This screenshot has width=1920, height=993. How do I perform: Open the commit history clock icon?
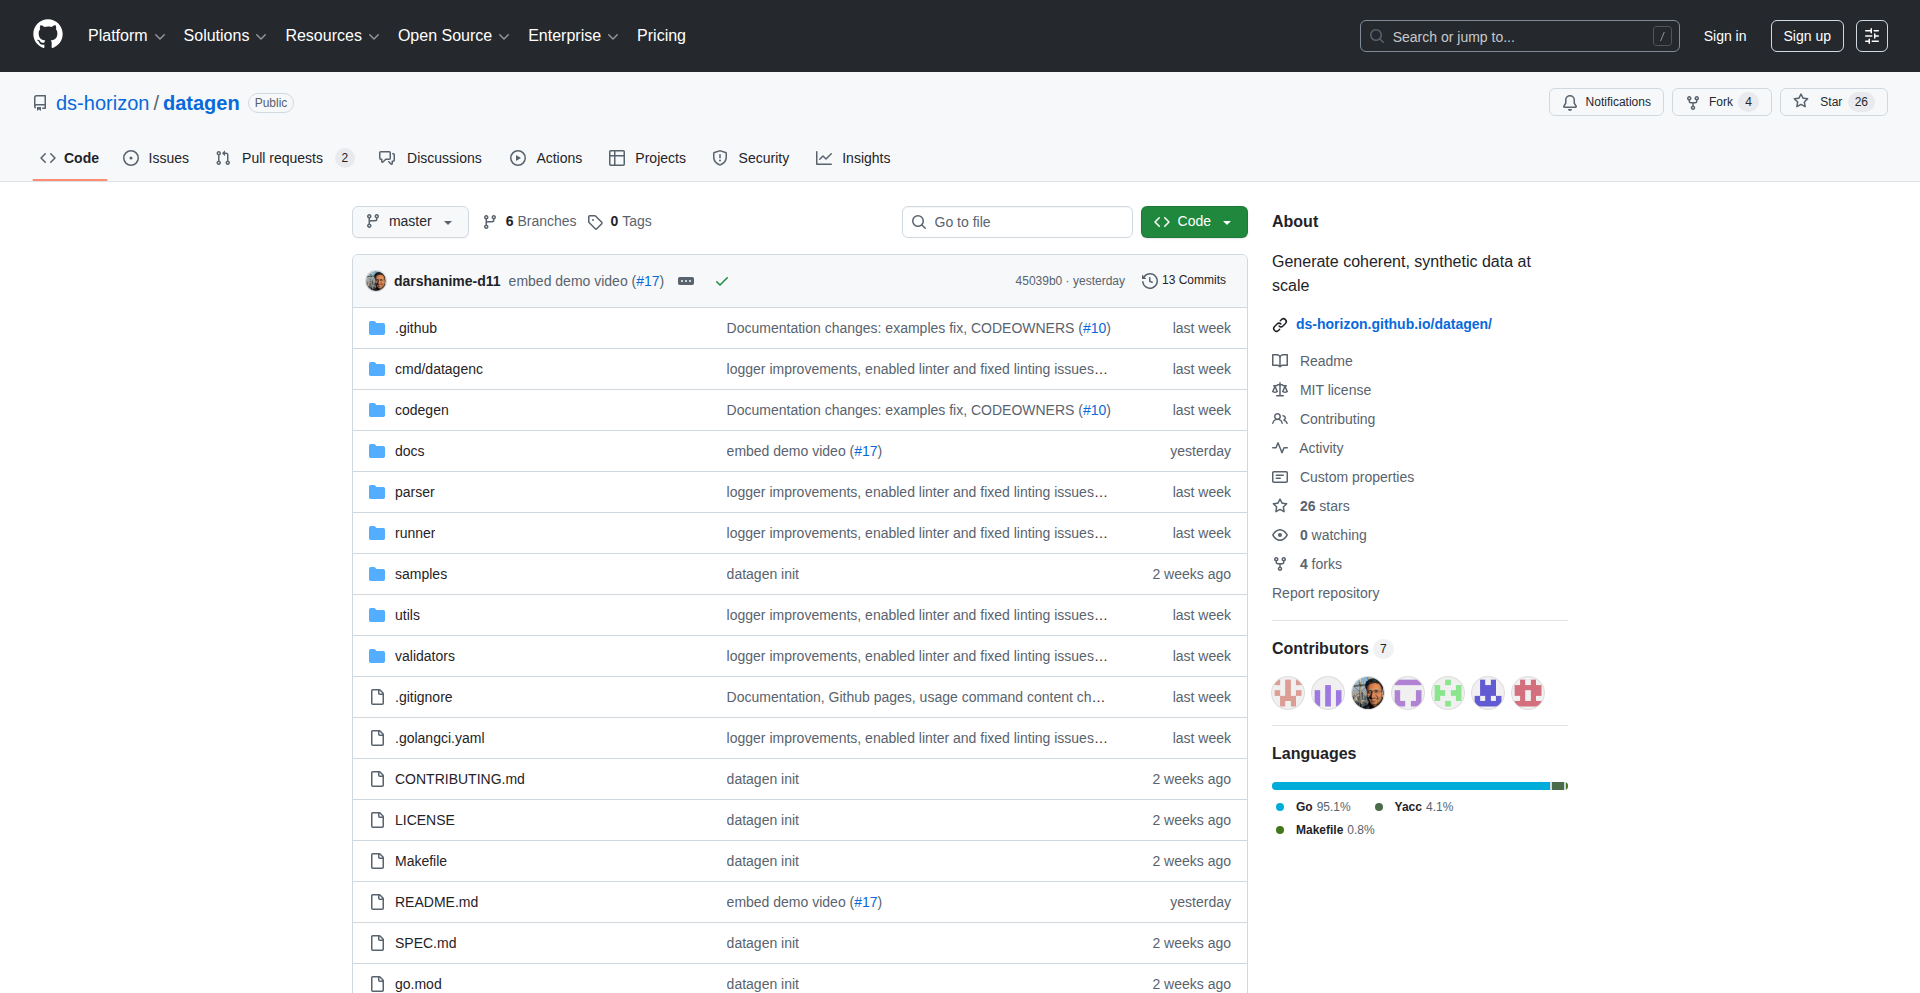(x=1150, y=281)
